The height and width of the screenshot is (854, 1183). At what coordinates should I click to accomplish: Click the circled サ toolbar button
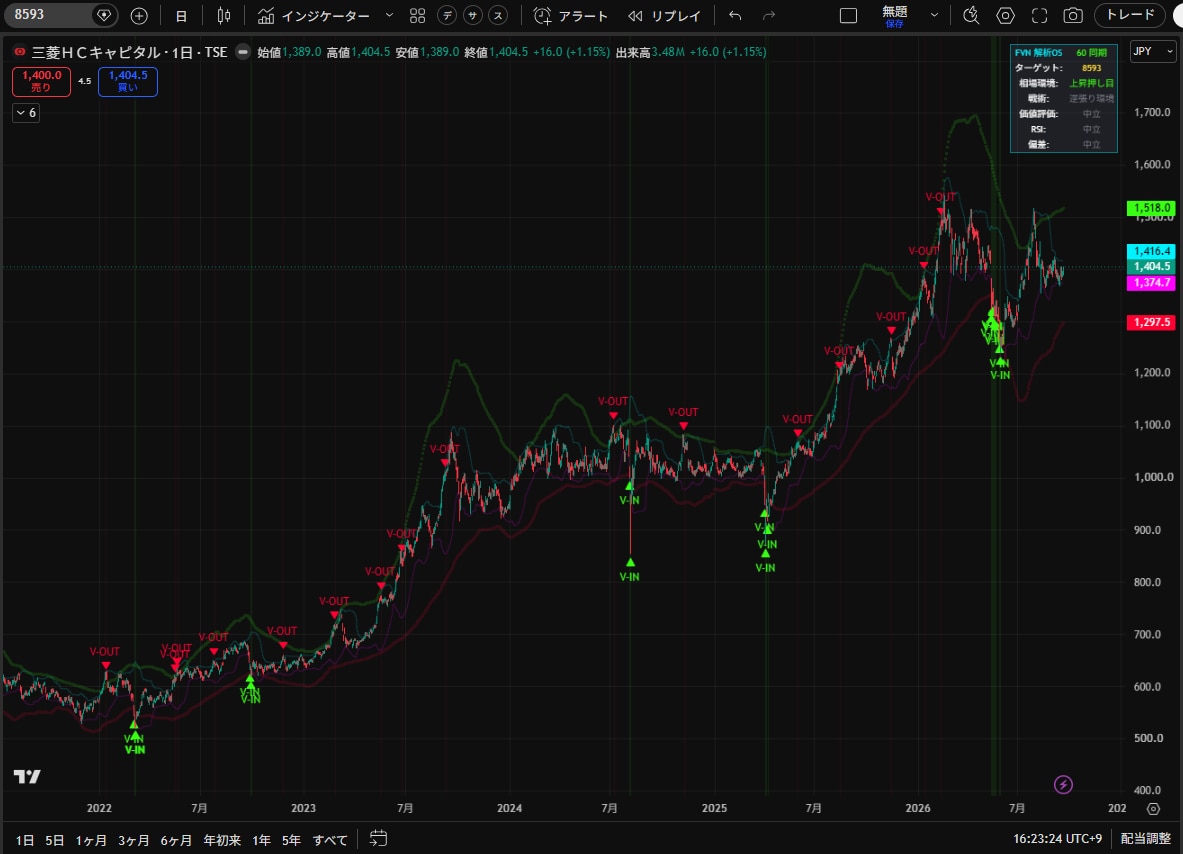(472, 16)
